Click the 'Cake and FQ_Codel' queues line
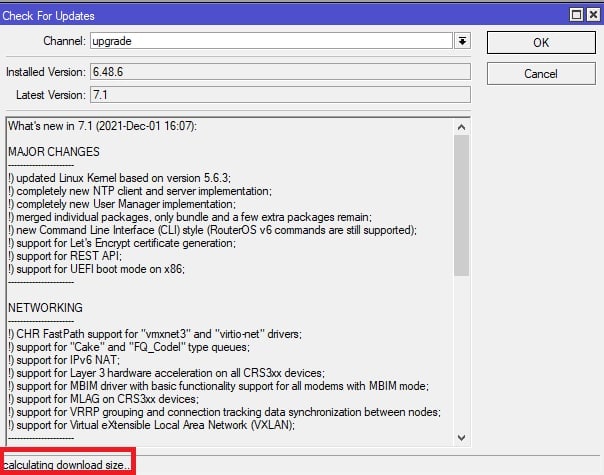Screen dimensions: 604x475 pos(129,347)
